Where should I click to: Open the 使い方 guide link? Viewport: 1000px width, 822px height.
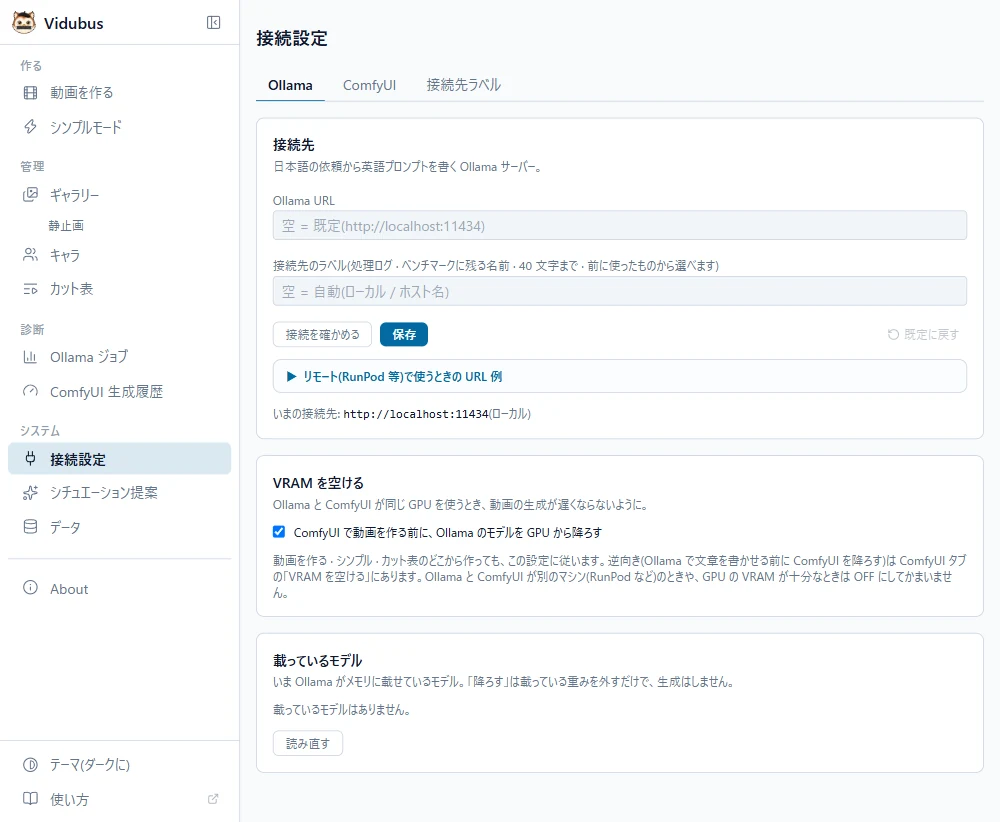tap(119, 798)
